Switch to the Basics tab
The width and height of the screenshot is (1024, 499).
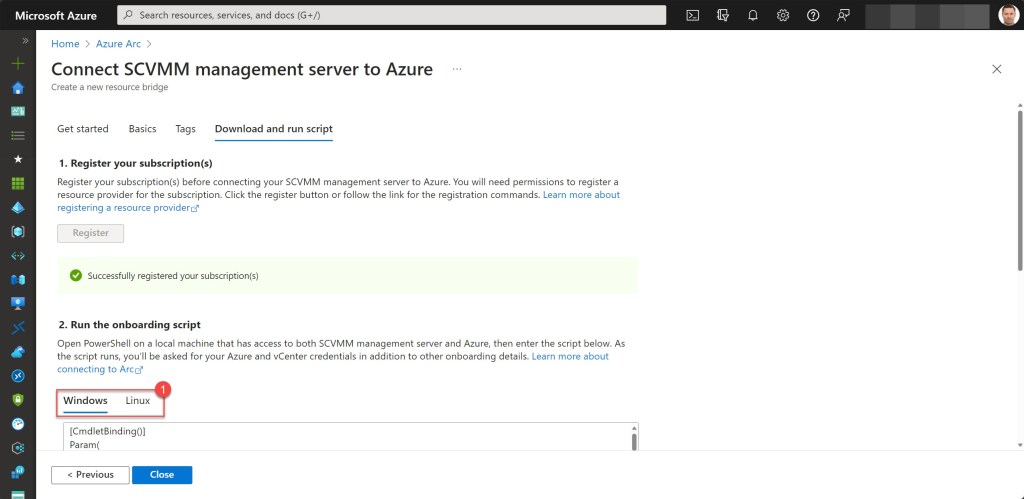(142, 129)
